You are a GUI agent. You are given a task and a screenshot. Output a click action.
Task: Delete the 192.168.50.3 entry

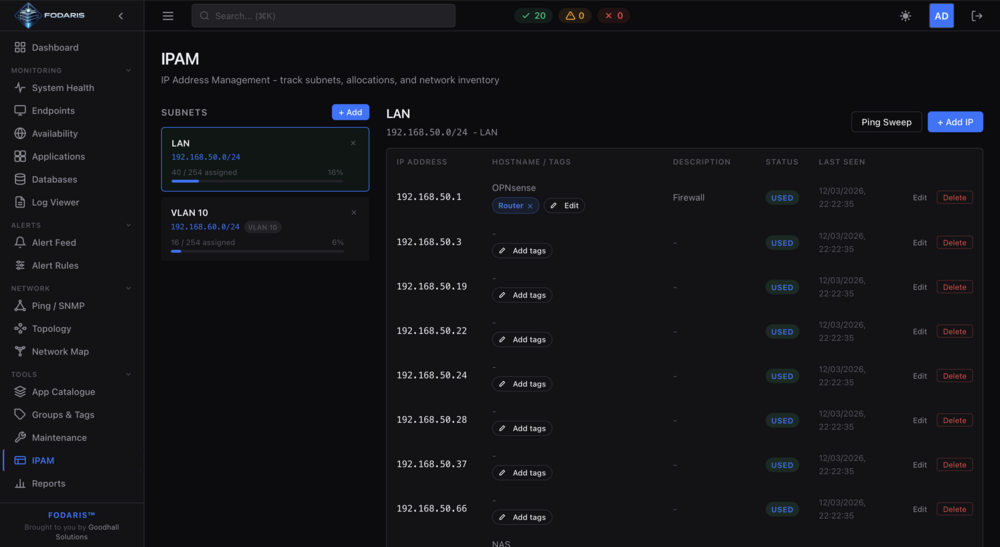pos(954,243)
